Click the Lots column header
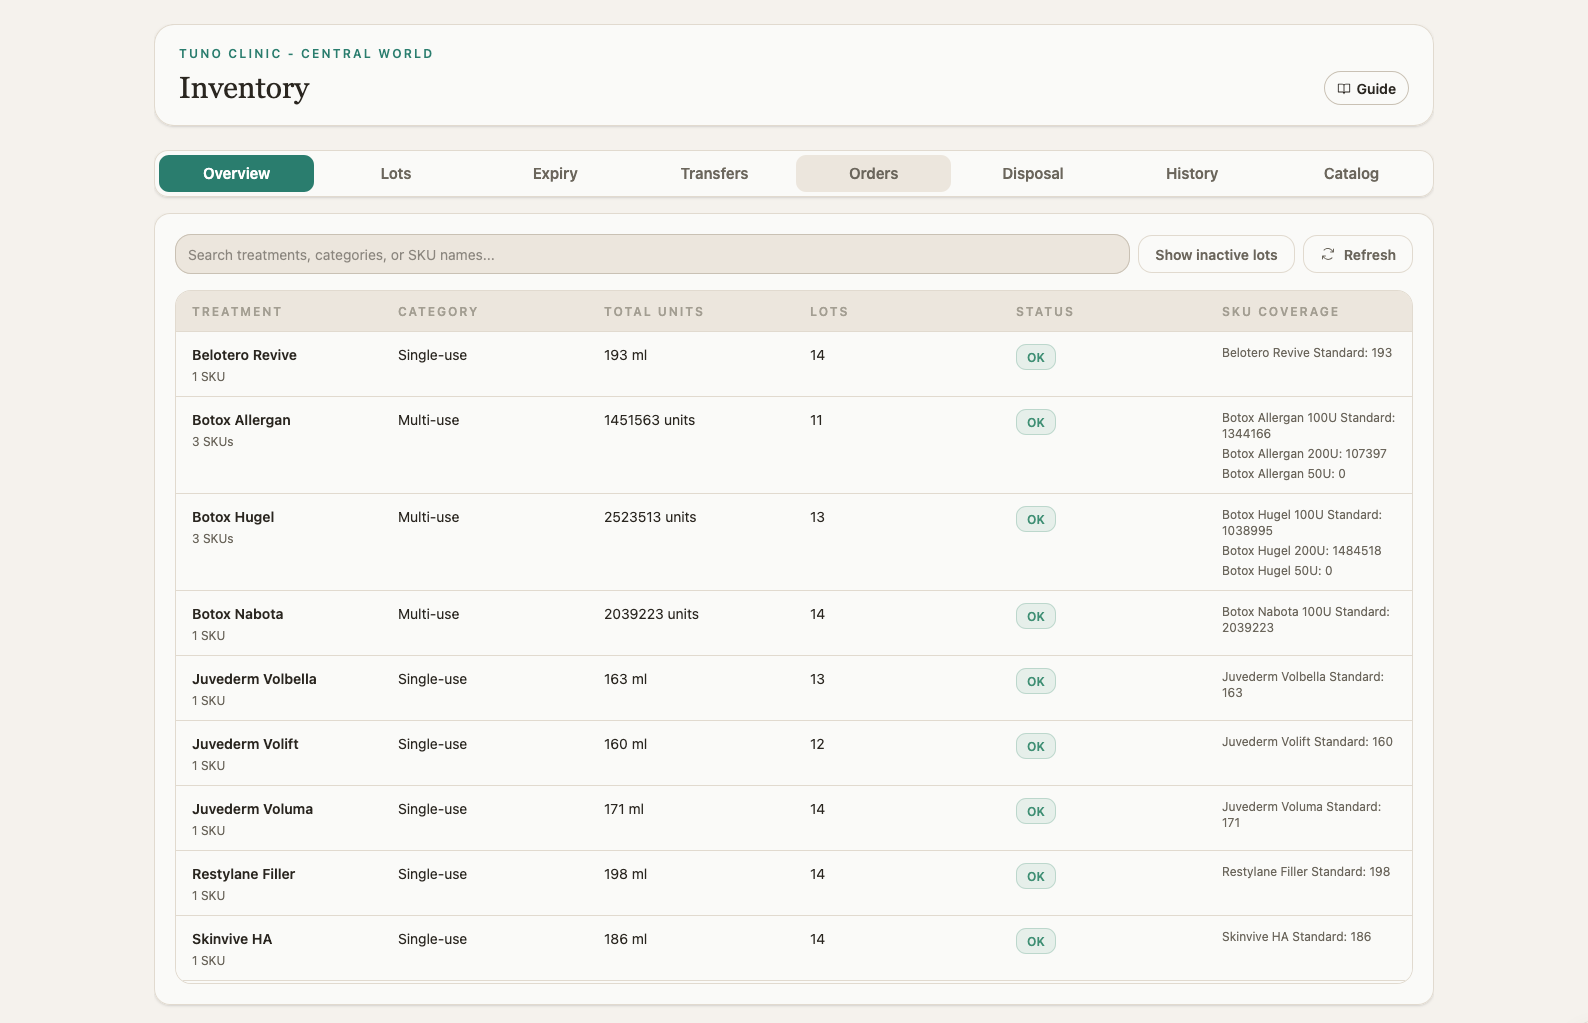The image size is (1588, 1023). coord(829,312)
